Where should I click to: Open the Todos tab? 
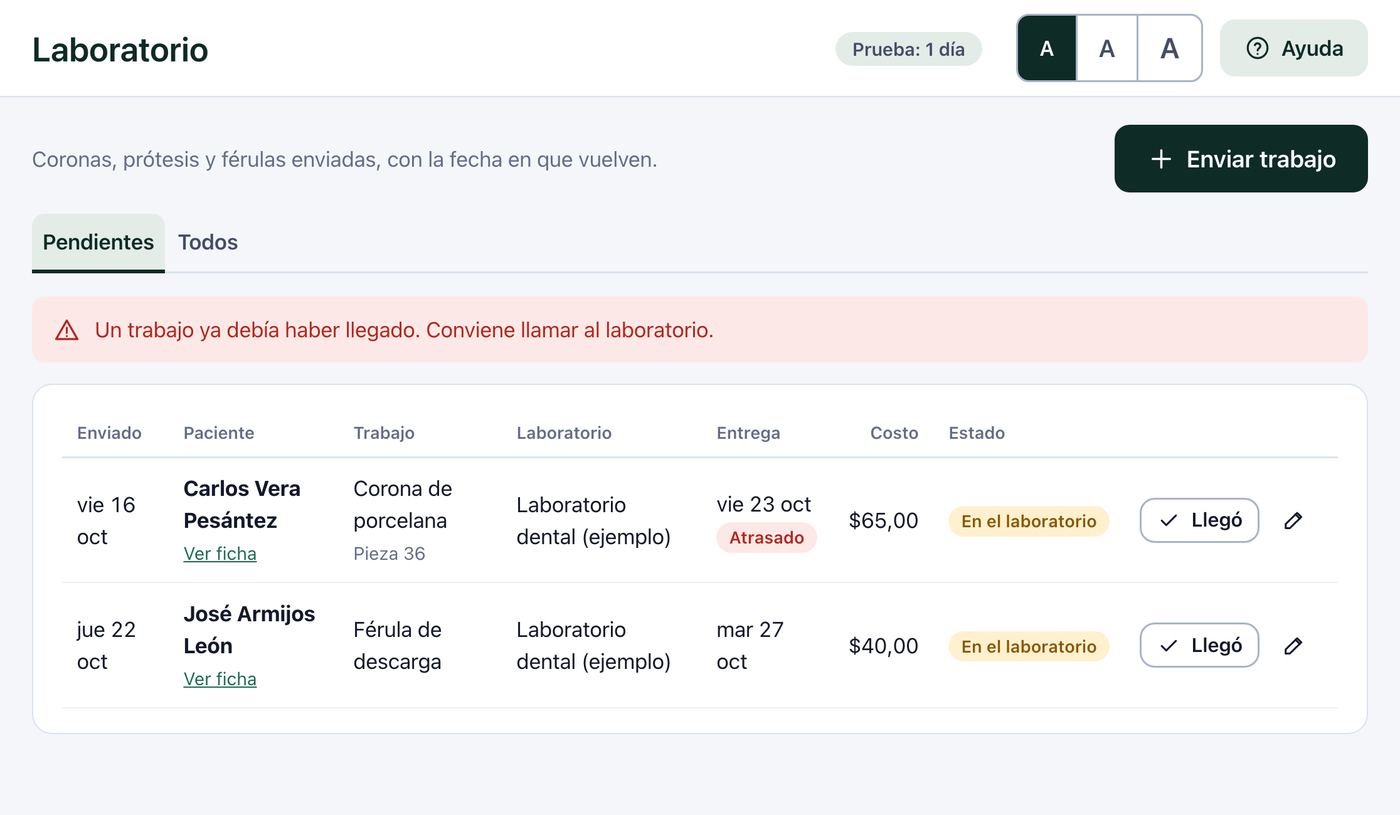(208, 242)
